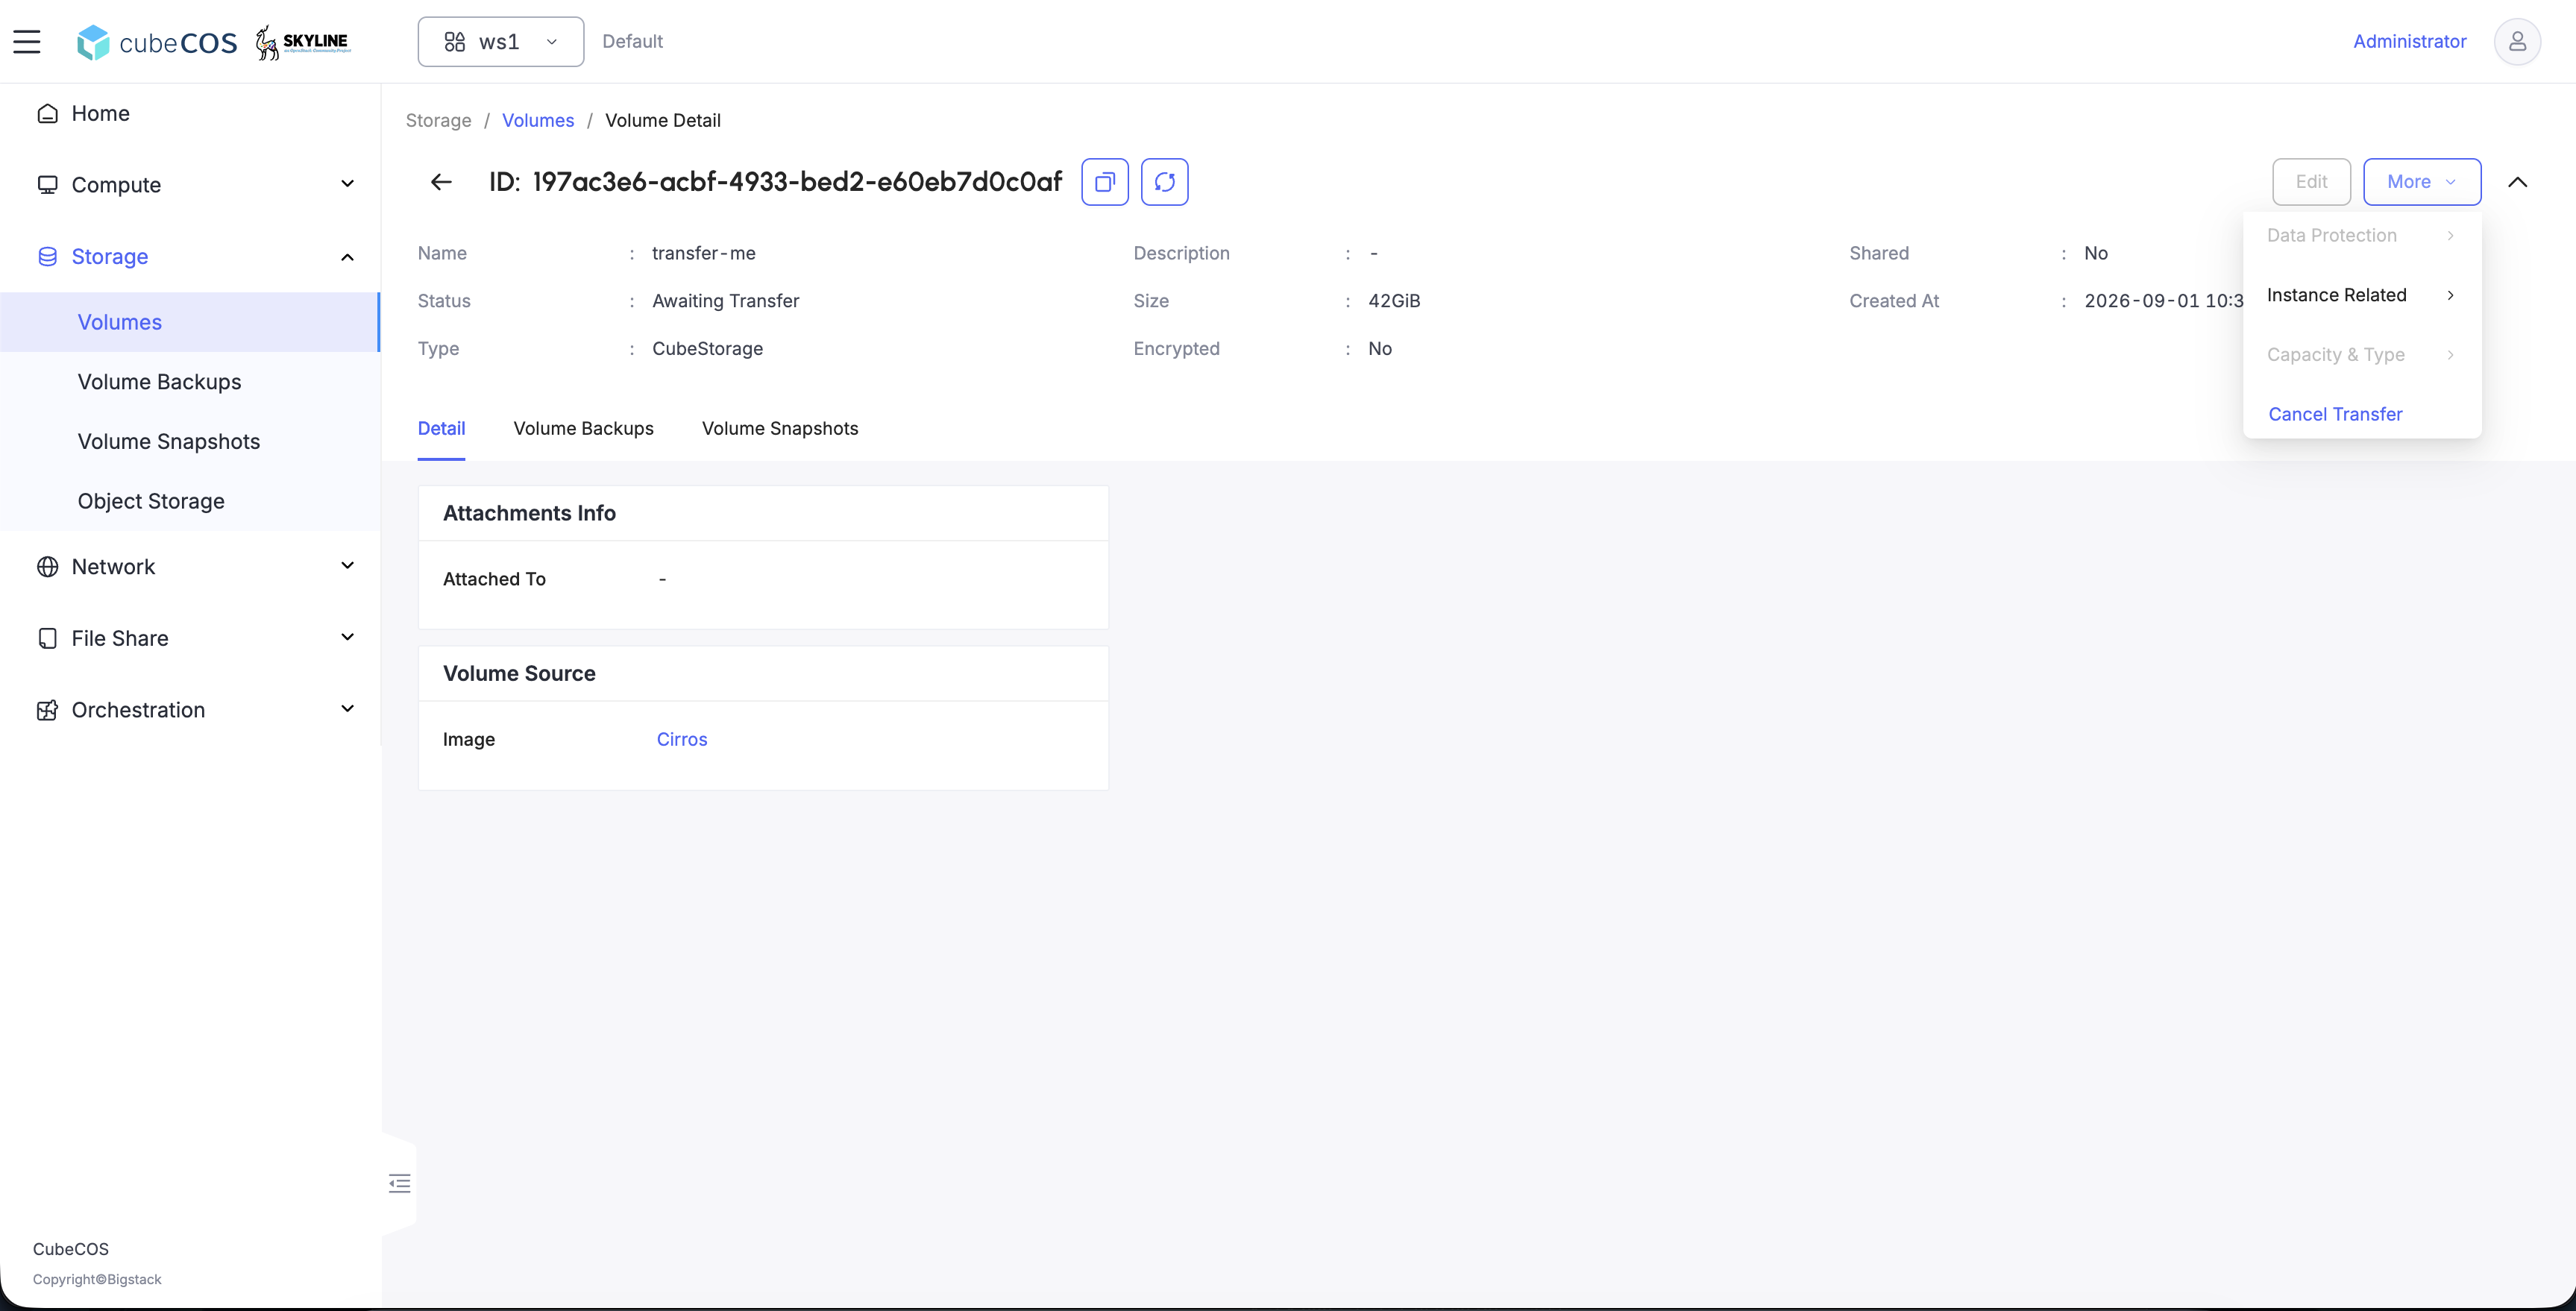2576x1311 pixels.
Task: Open Volume Snapshots in sidebar
Action: 190,441
